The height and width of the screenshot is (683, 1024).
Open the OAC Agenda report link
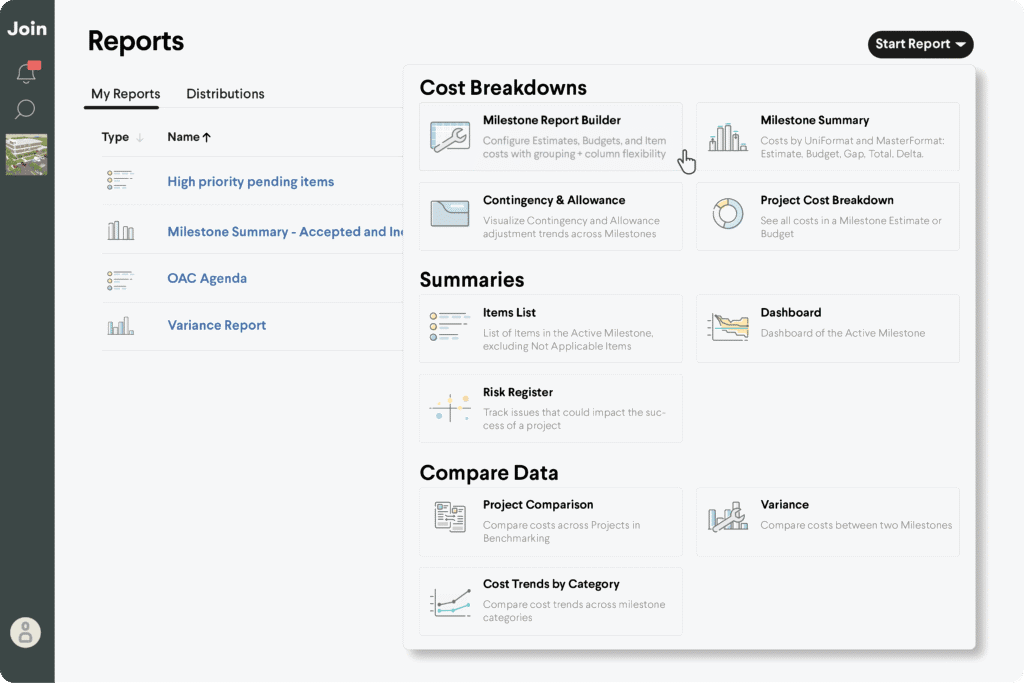click(x=207, y=278)
